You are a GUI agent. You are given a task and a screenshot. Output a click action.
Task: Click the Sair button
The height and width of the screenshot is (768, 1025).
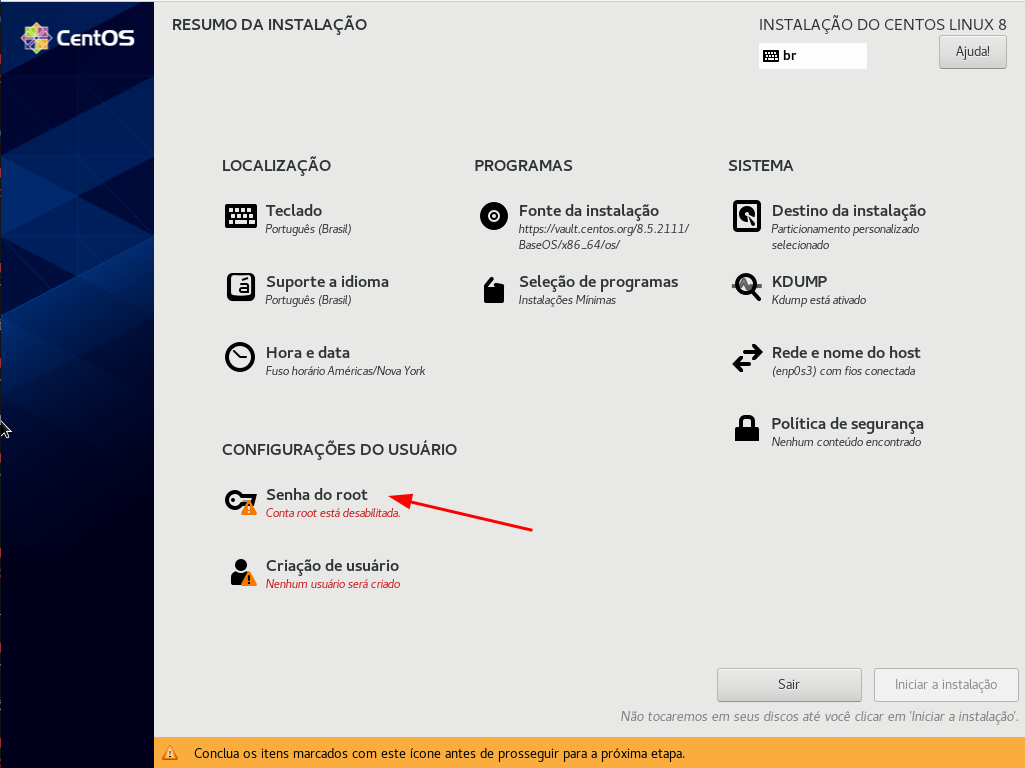click(788, 684)
